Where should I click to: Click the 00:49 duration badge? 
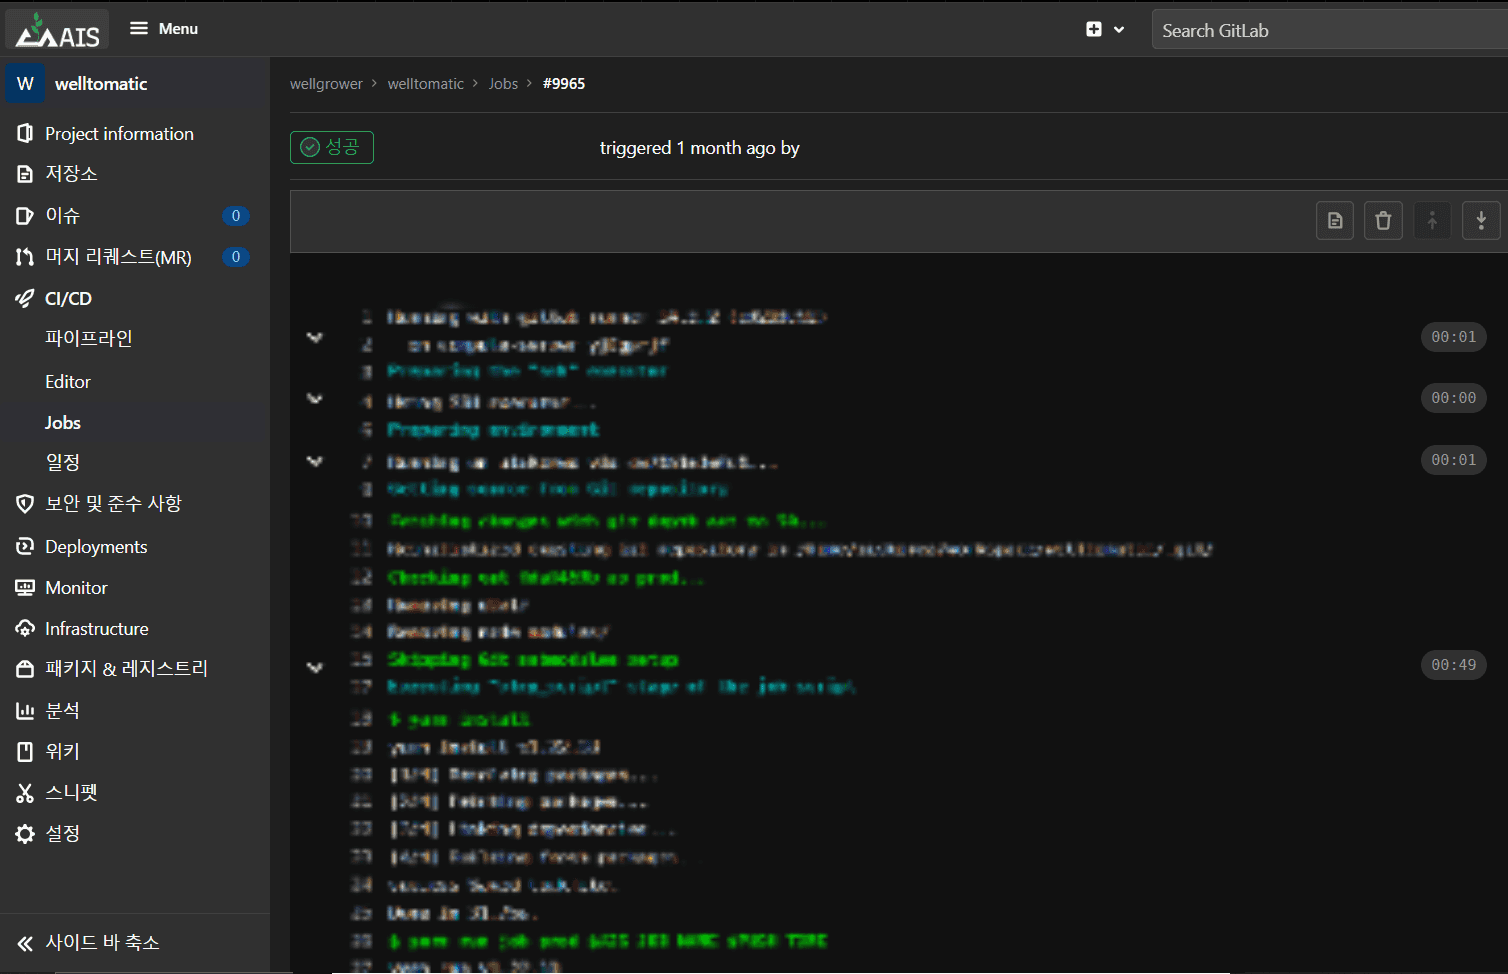[1453, 665]
